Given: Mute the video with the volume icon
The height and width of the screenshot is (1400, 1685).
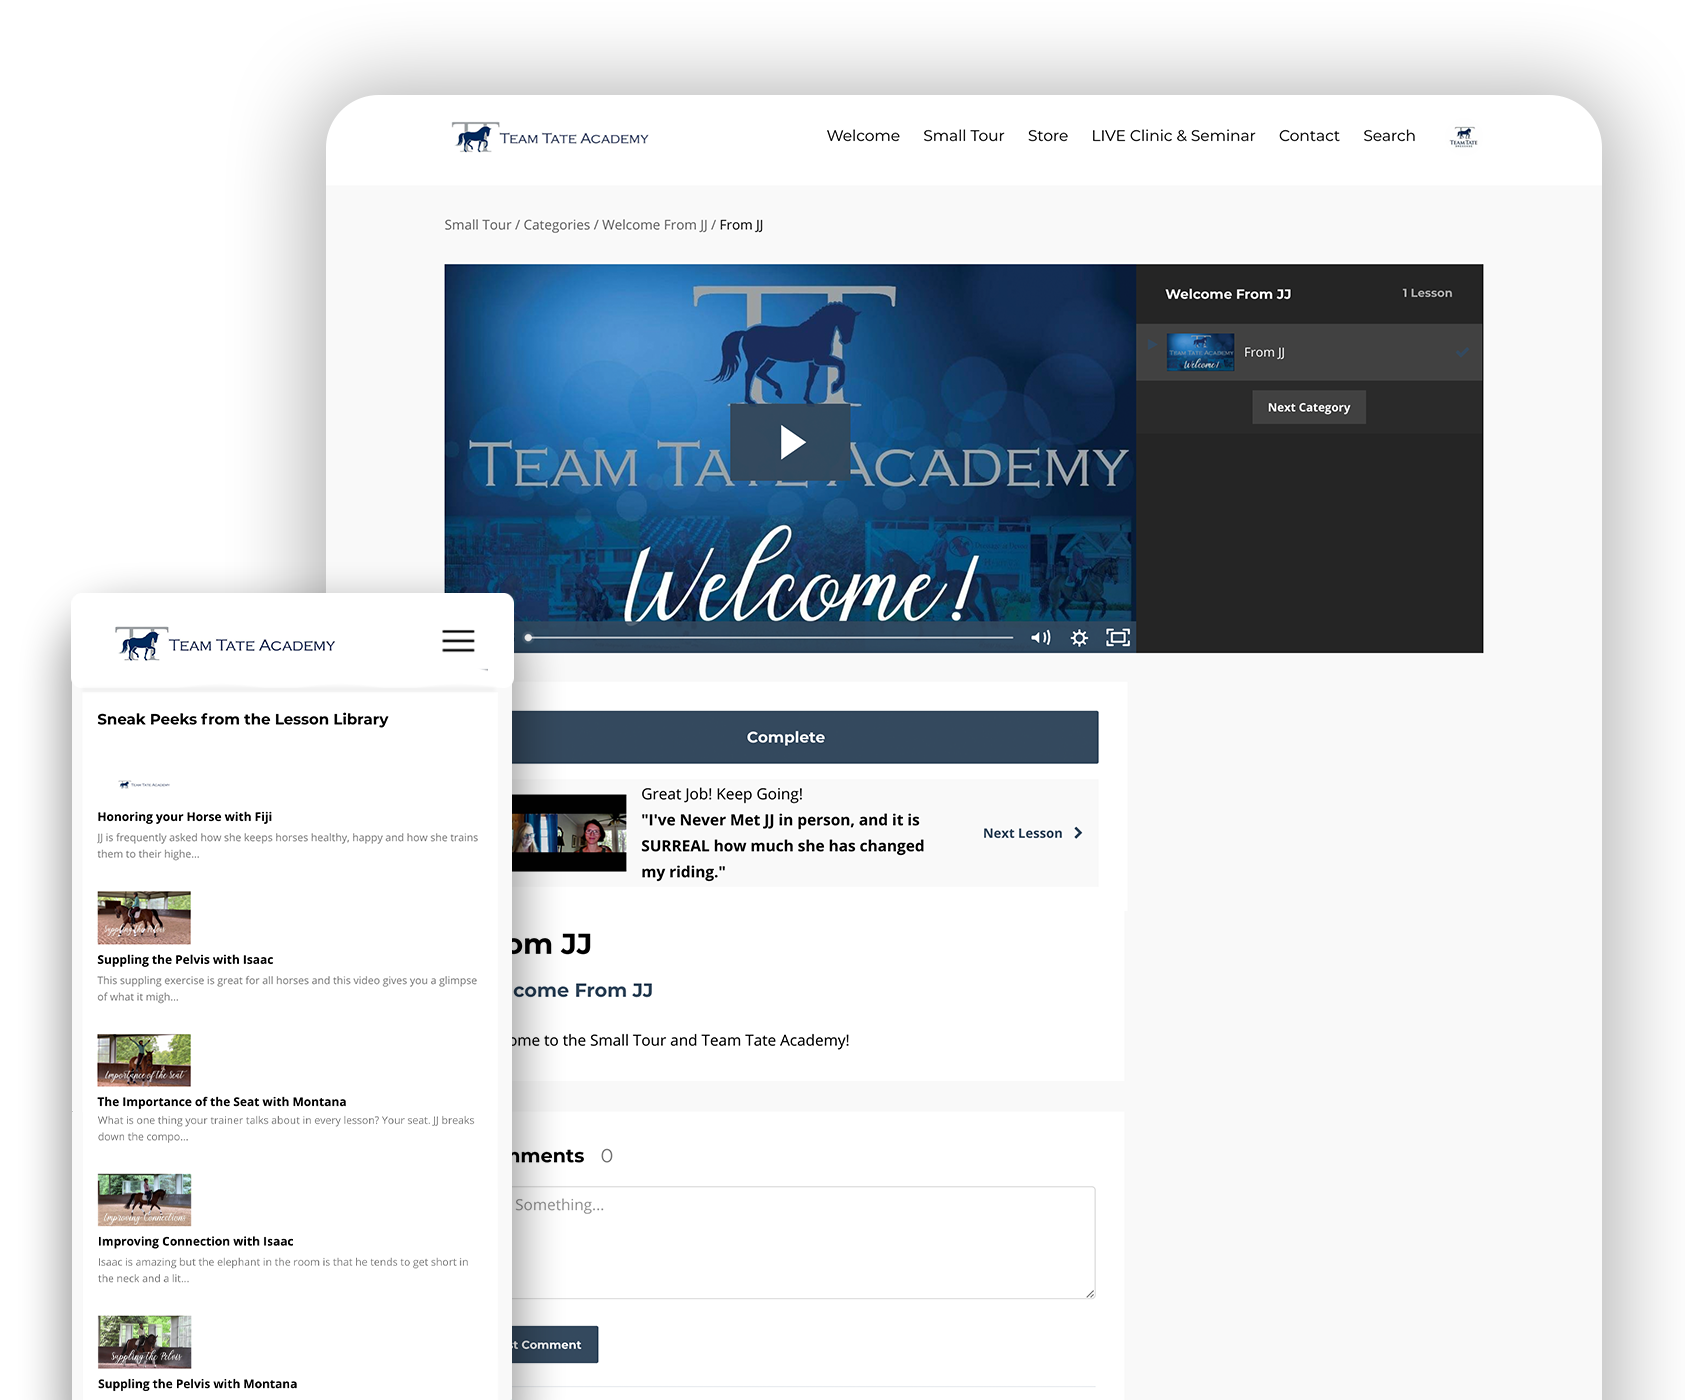Looking at the screenshot, I should click(x=1041, y=637).
